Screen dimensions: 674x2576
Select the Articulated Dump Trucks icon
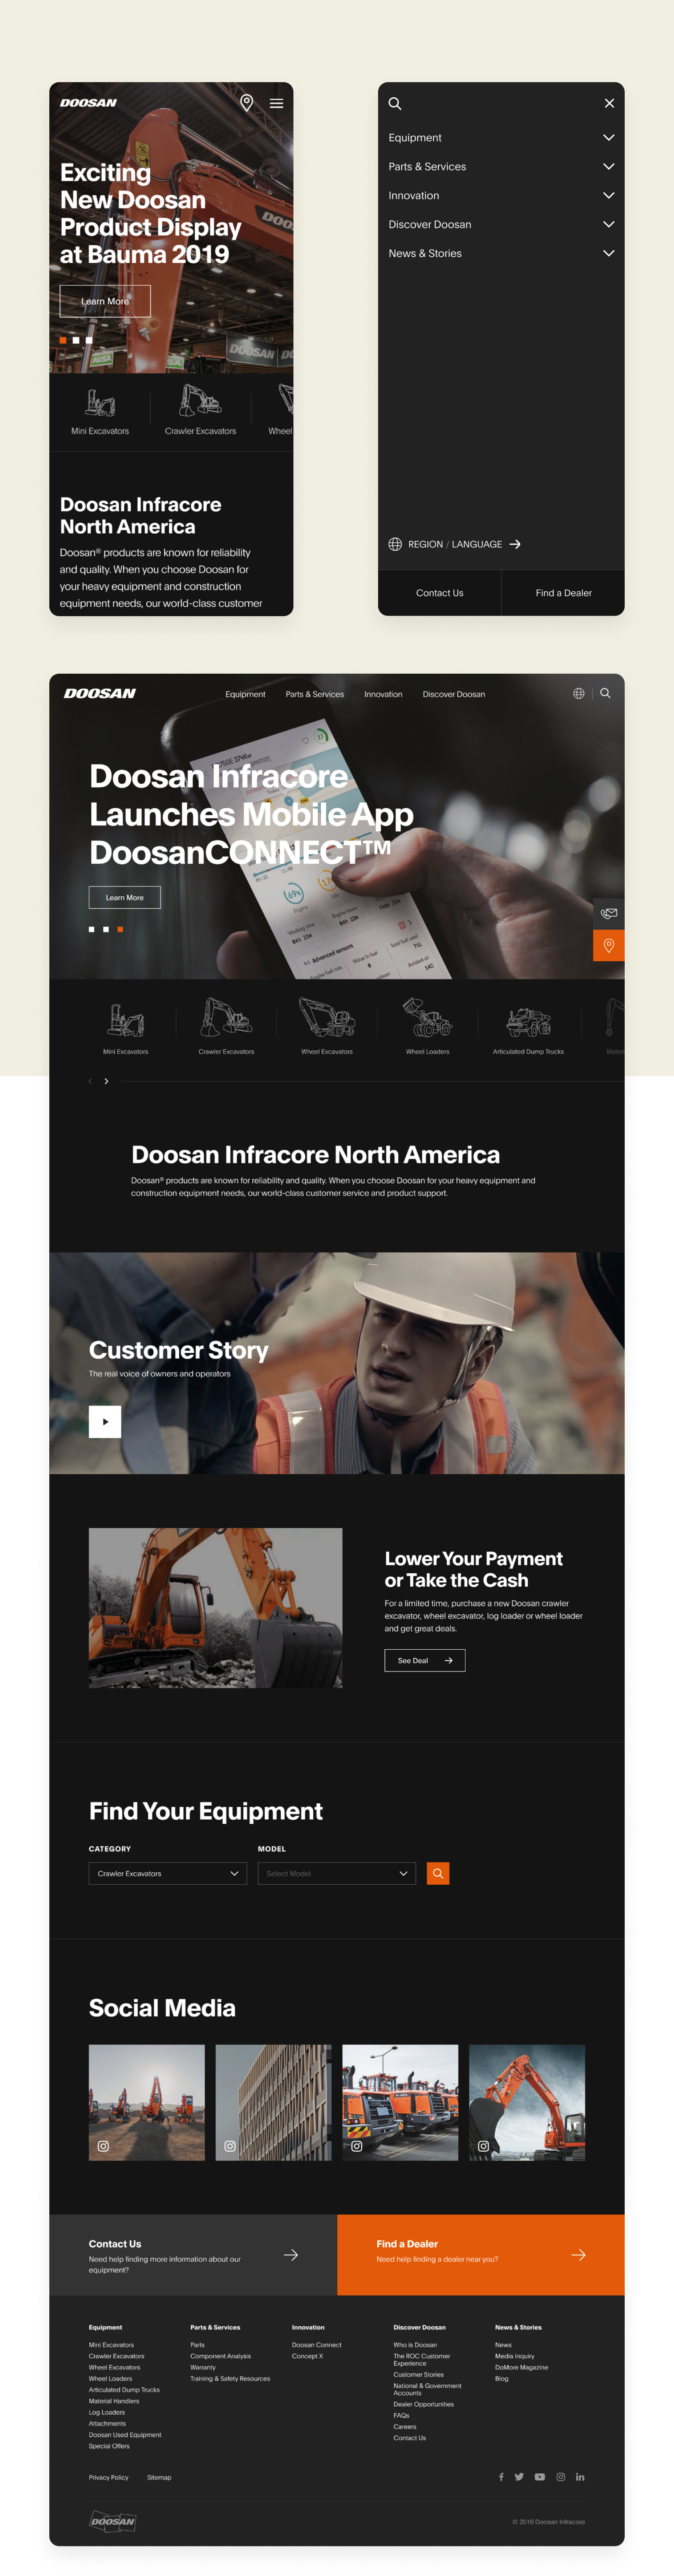528,1025
